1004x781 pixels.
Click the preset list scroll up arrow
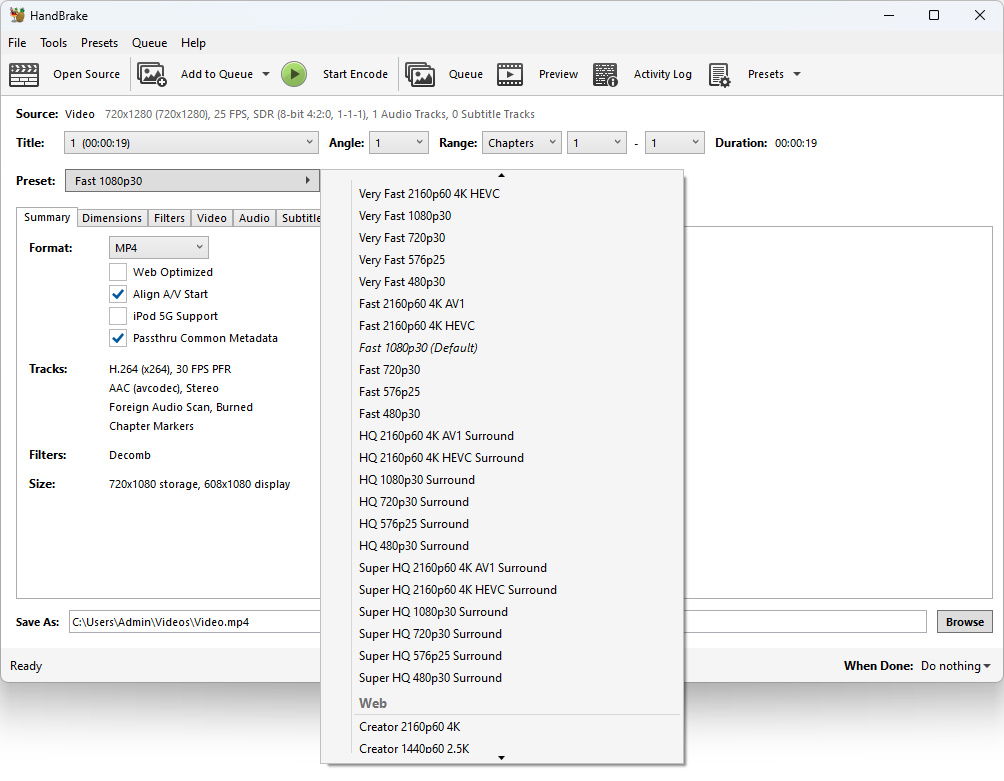click(x=501, y=175)
